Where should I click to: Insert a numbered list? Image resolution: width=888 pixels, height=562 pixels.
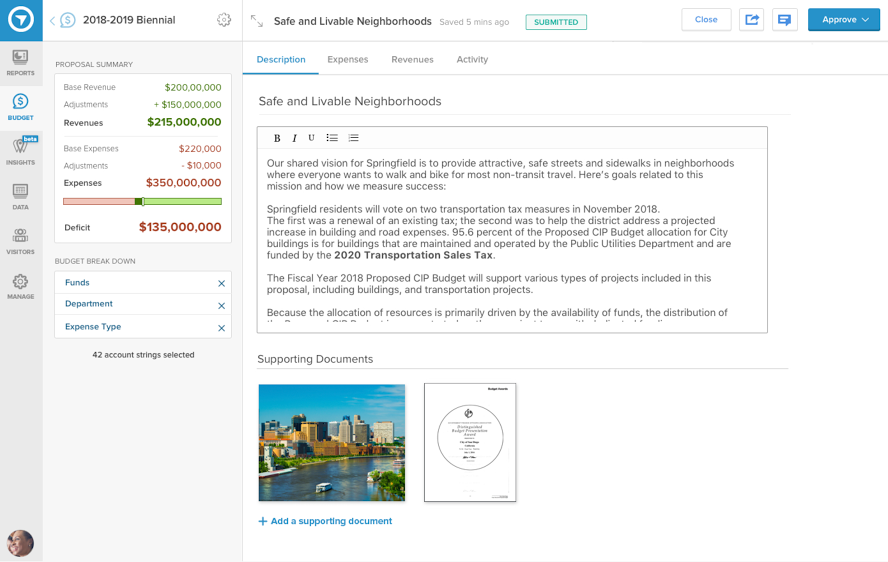click(353, 138)
